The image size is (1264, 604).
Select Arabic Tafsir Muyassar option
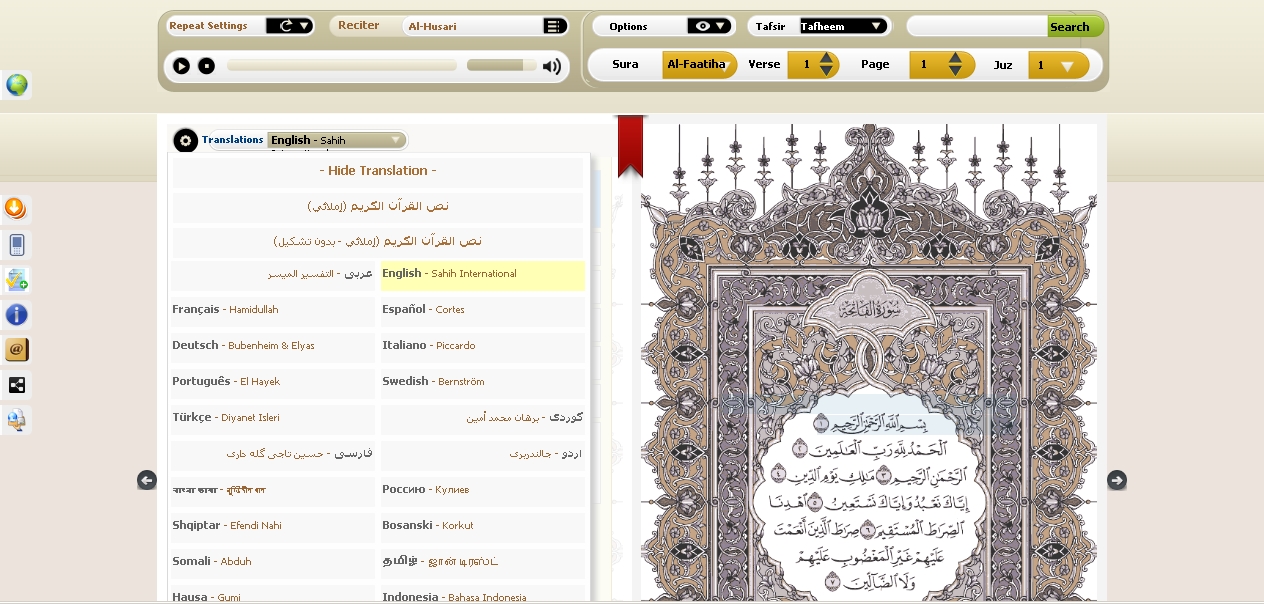pyautogui.click(x=273, y=274)
